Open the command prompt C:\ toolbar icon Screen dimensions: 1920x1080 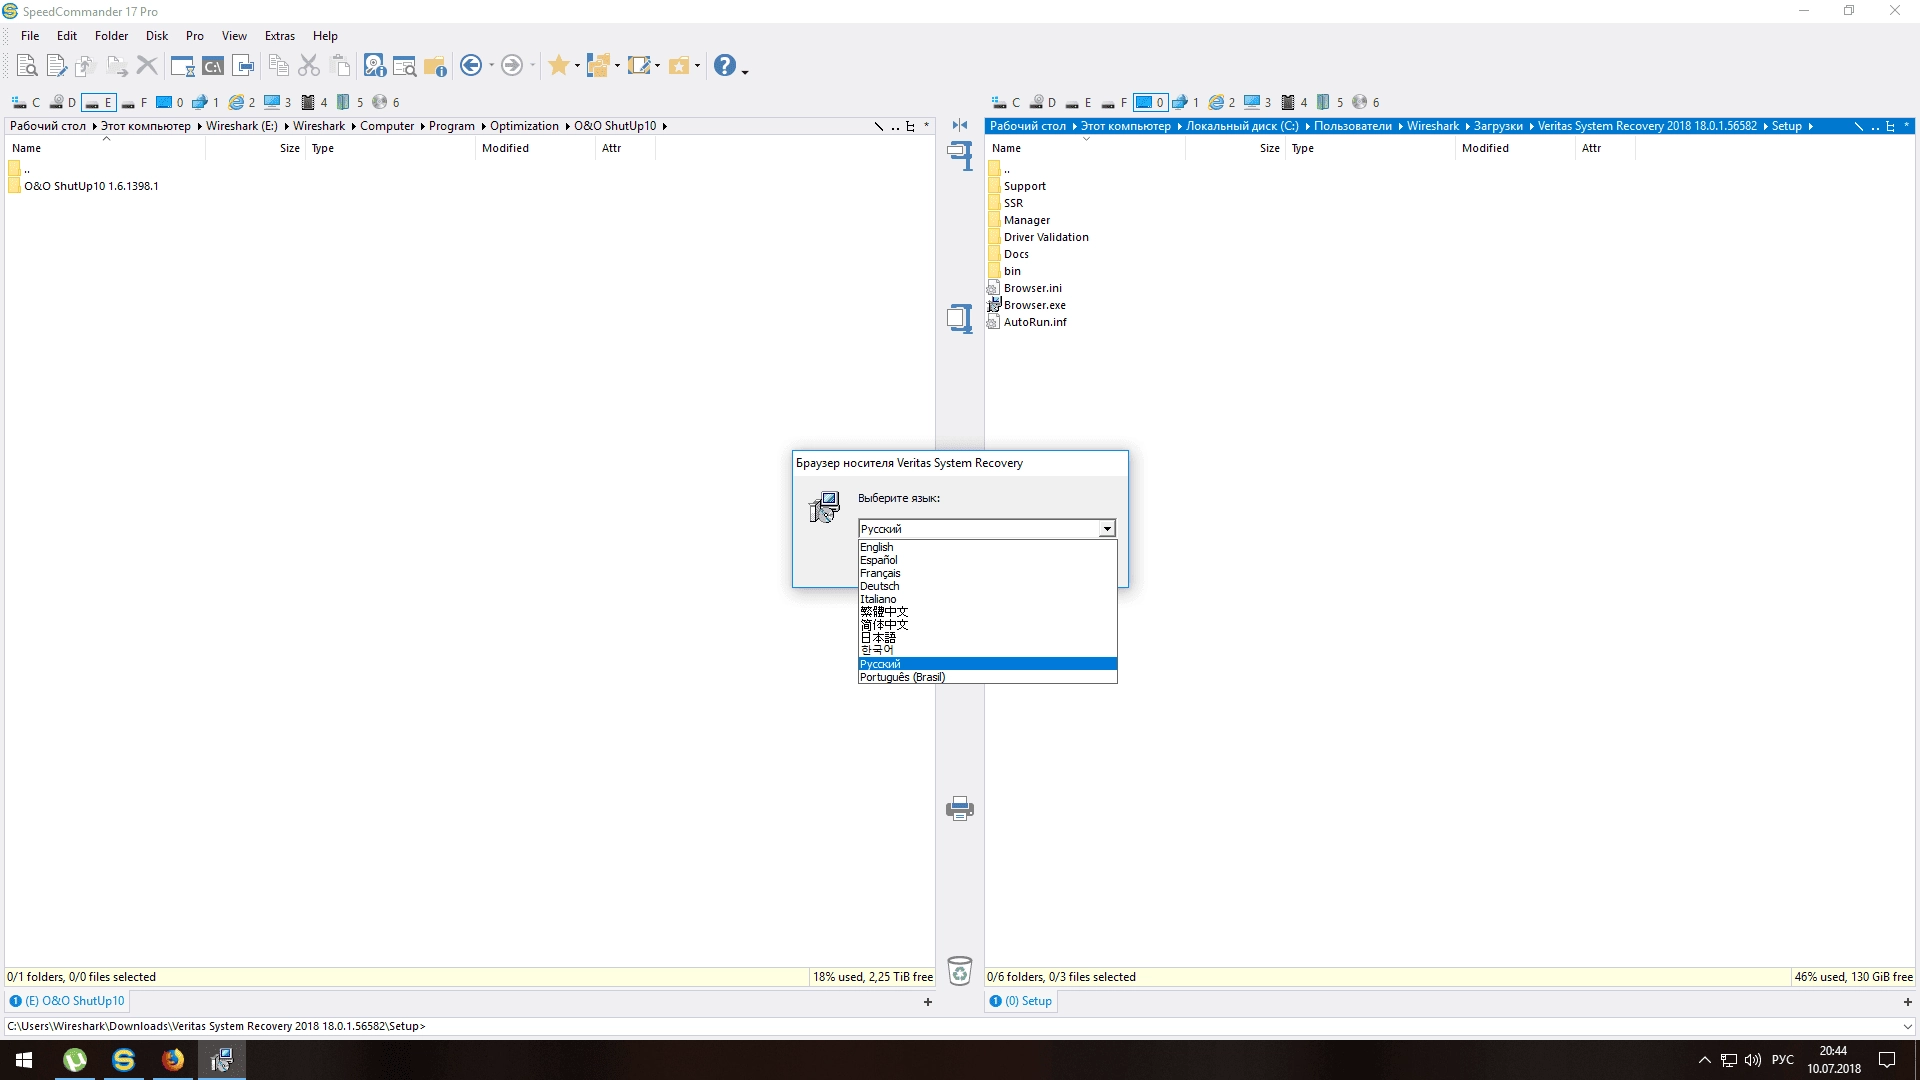(213, 66)
